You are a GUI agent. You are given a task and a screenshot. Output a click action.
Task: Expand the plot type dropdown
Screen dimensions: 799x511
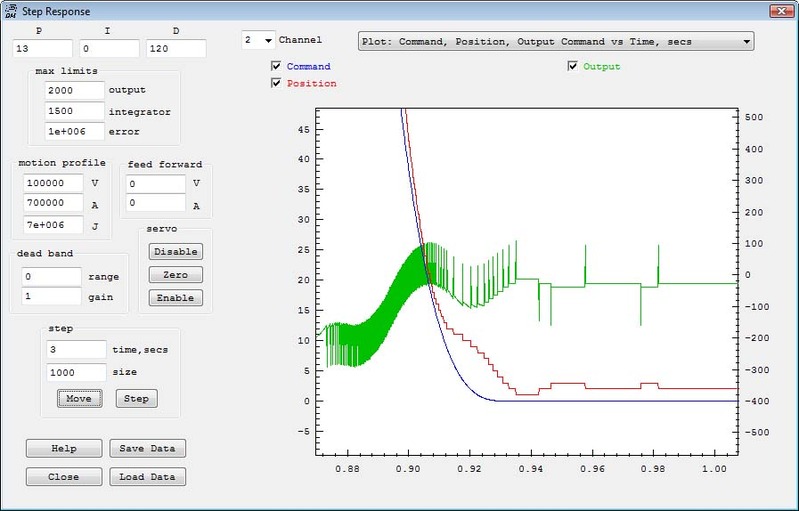(x=746, y=42)
